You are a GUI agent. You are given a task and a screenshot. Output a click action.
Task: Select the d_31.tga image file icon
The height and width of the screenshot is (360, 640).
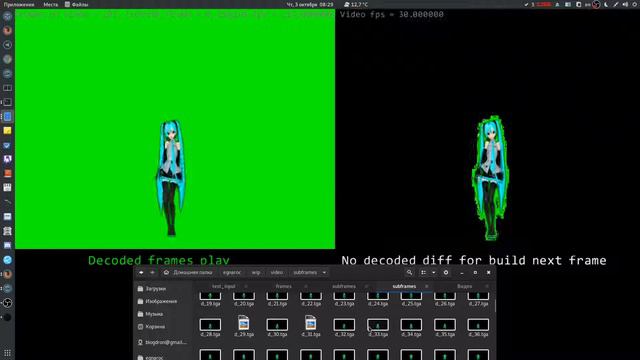[311, 323]
